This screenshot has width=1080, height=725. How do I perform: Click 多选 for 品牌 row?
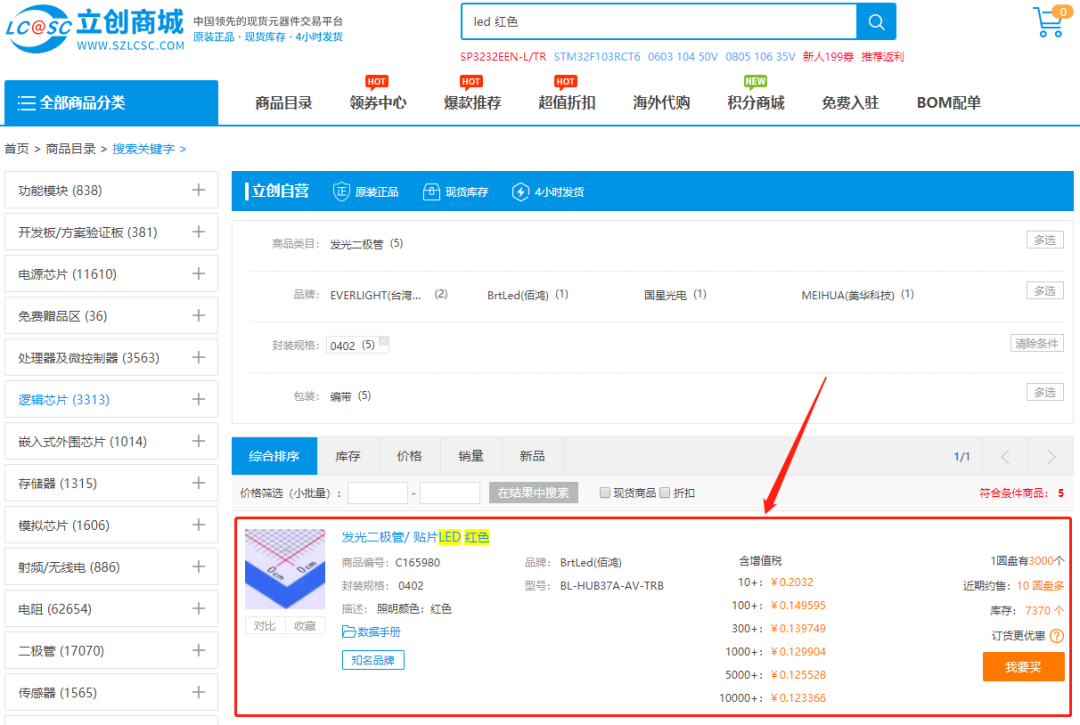tap(1045, 291)
